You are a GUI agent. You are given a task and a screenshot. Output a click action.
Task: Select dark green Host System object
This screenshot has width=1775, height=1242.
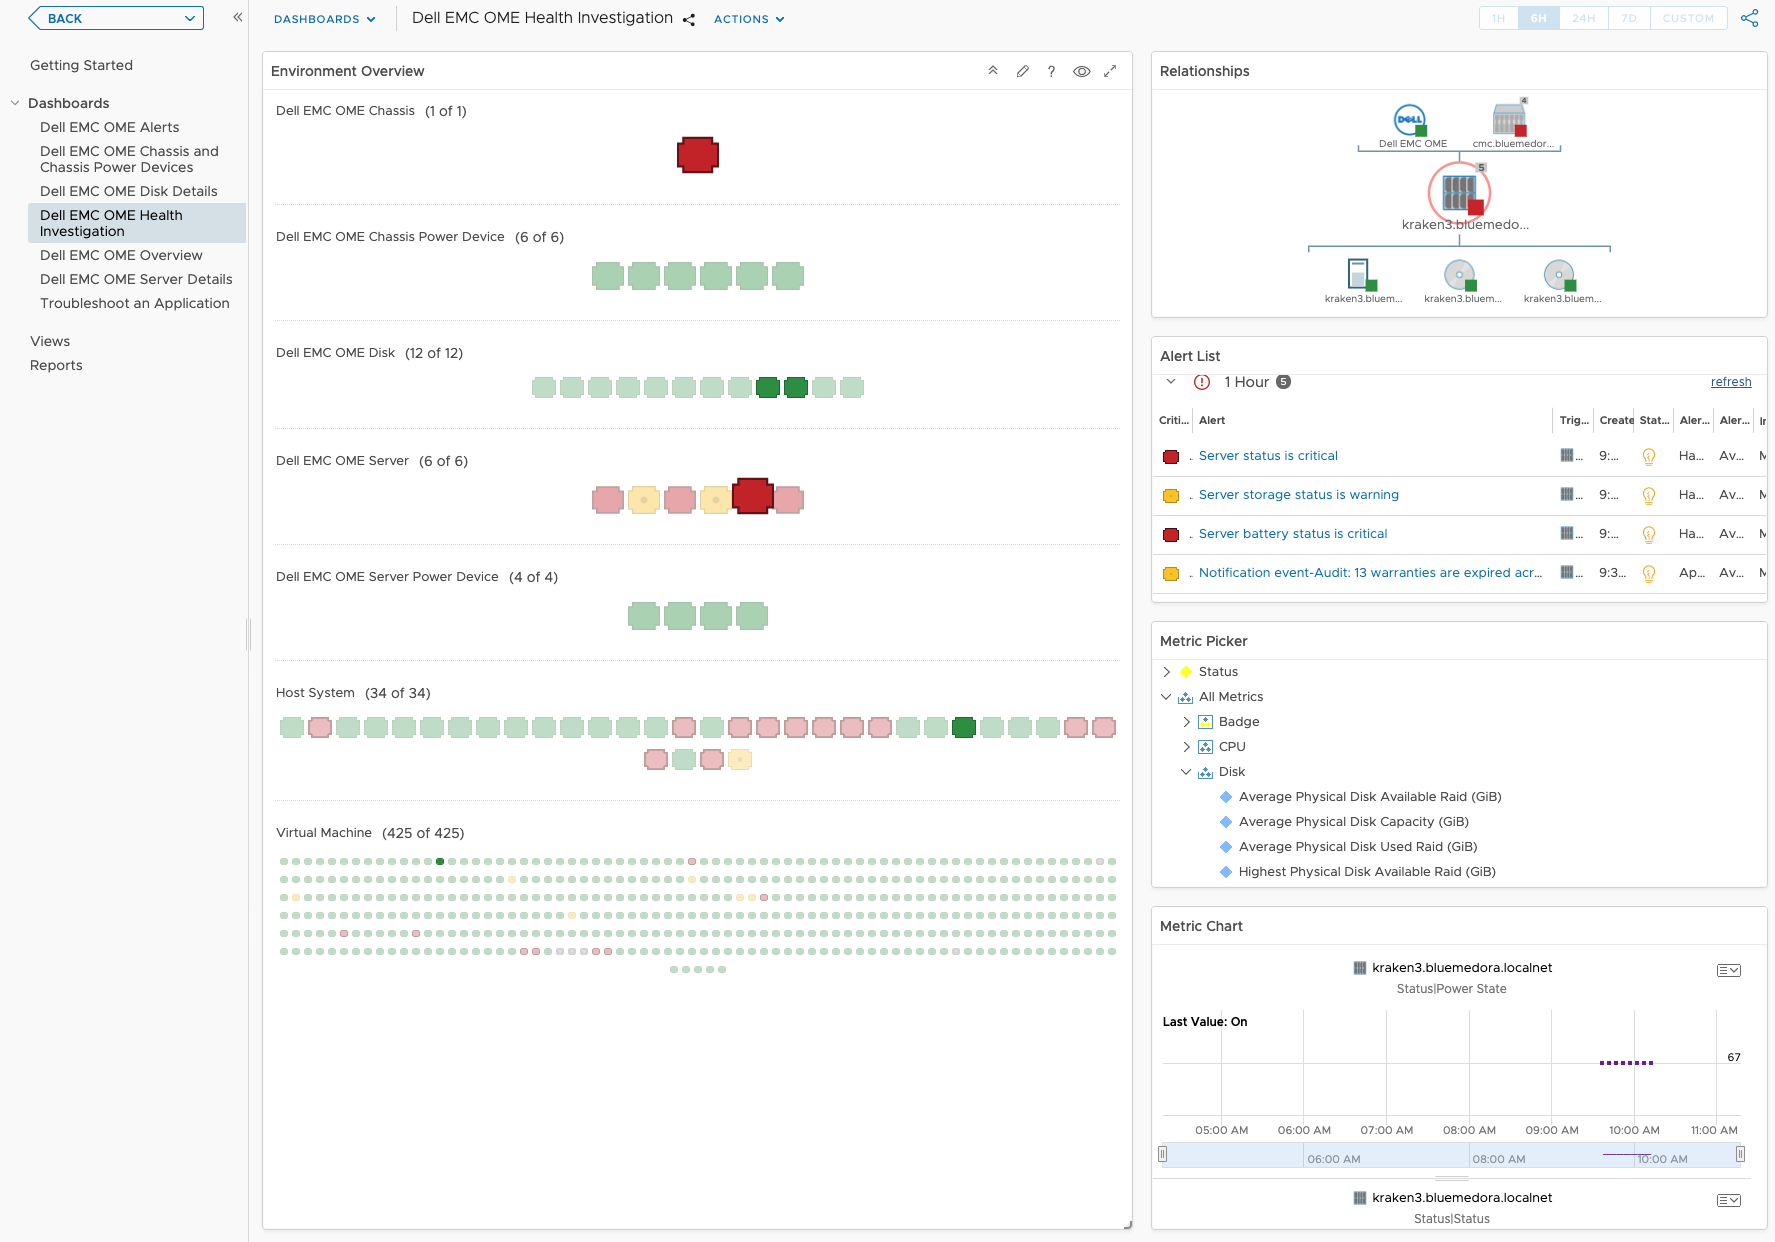(x=964, y=728)
